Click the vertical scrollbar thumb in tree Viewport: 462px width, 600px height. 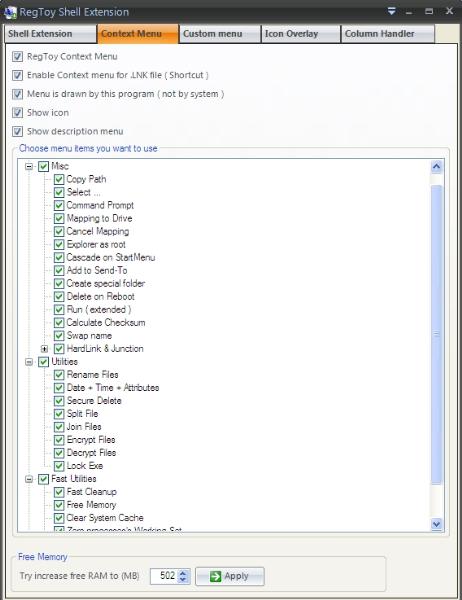436,335
